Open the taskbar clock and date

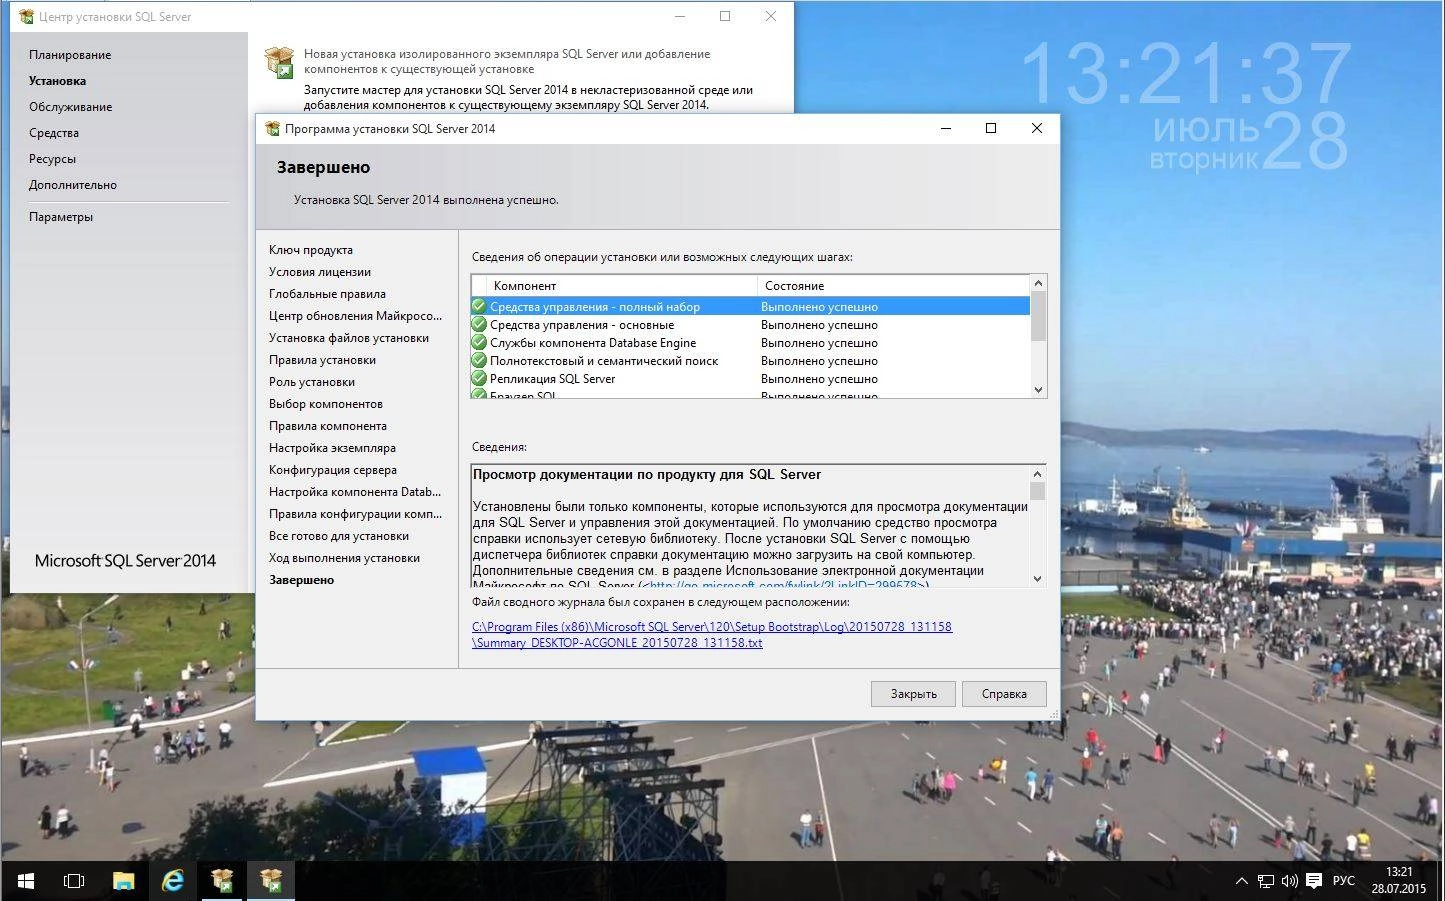click(x=1399, y=881)
